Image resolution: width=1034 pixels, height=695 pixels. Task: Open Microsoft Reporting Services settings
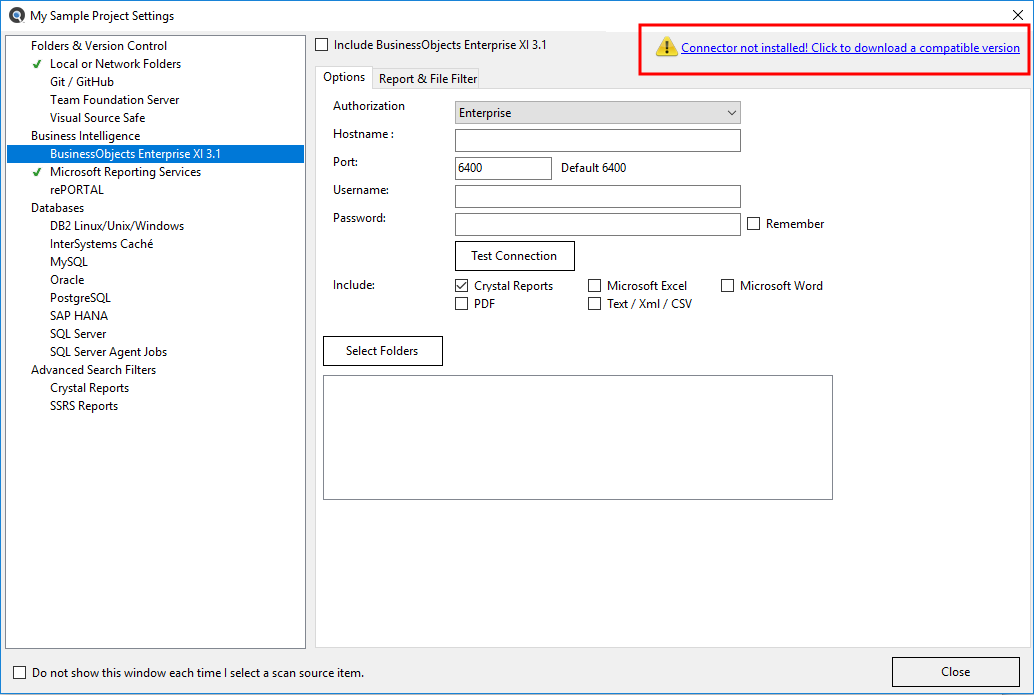point(125,172)
